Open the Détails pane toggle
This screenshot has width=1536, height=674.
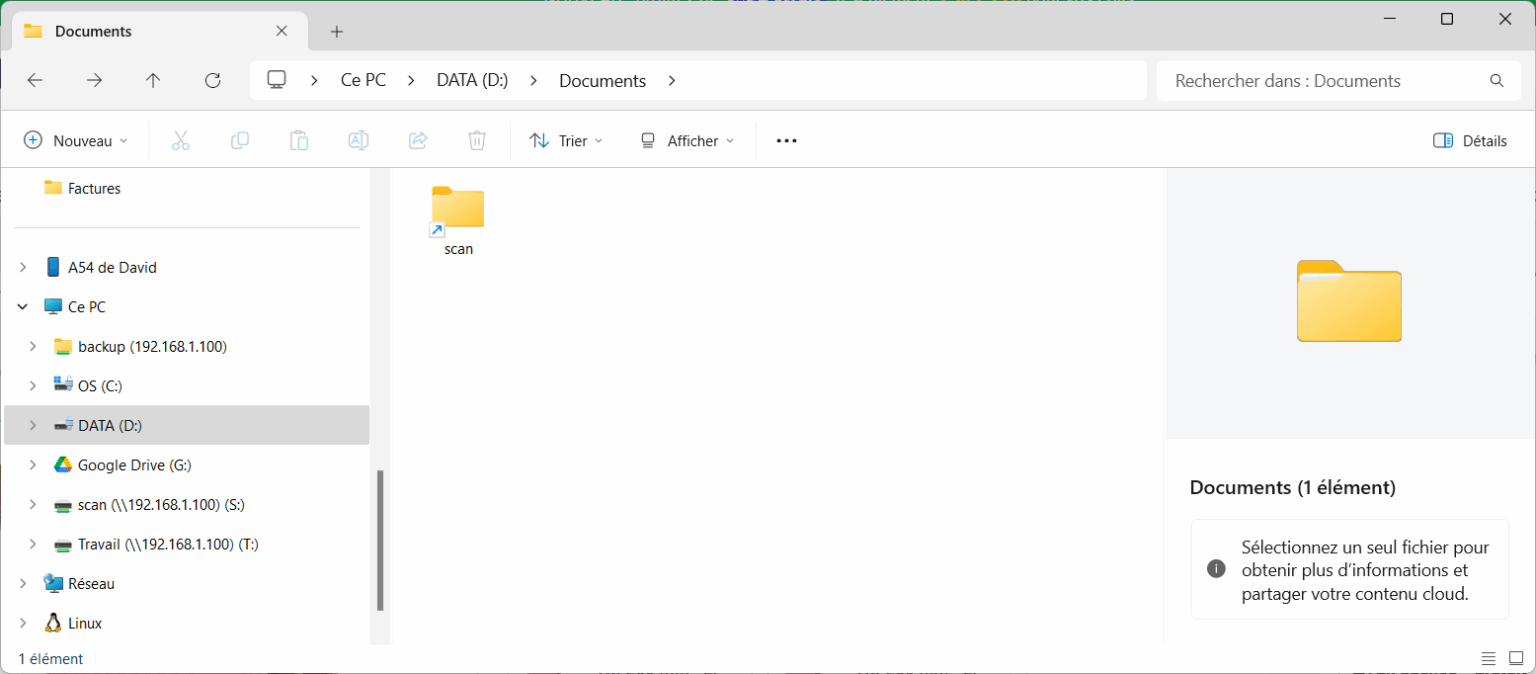pos(1468,140)
